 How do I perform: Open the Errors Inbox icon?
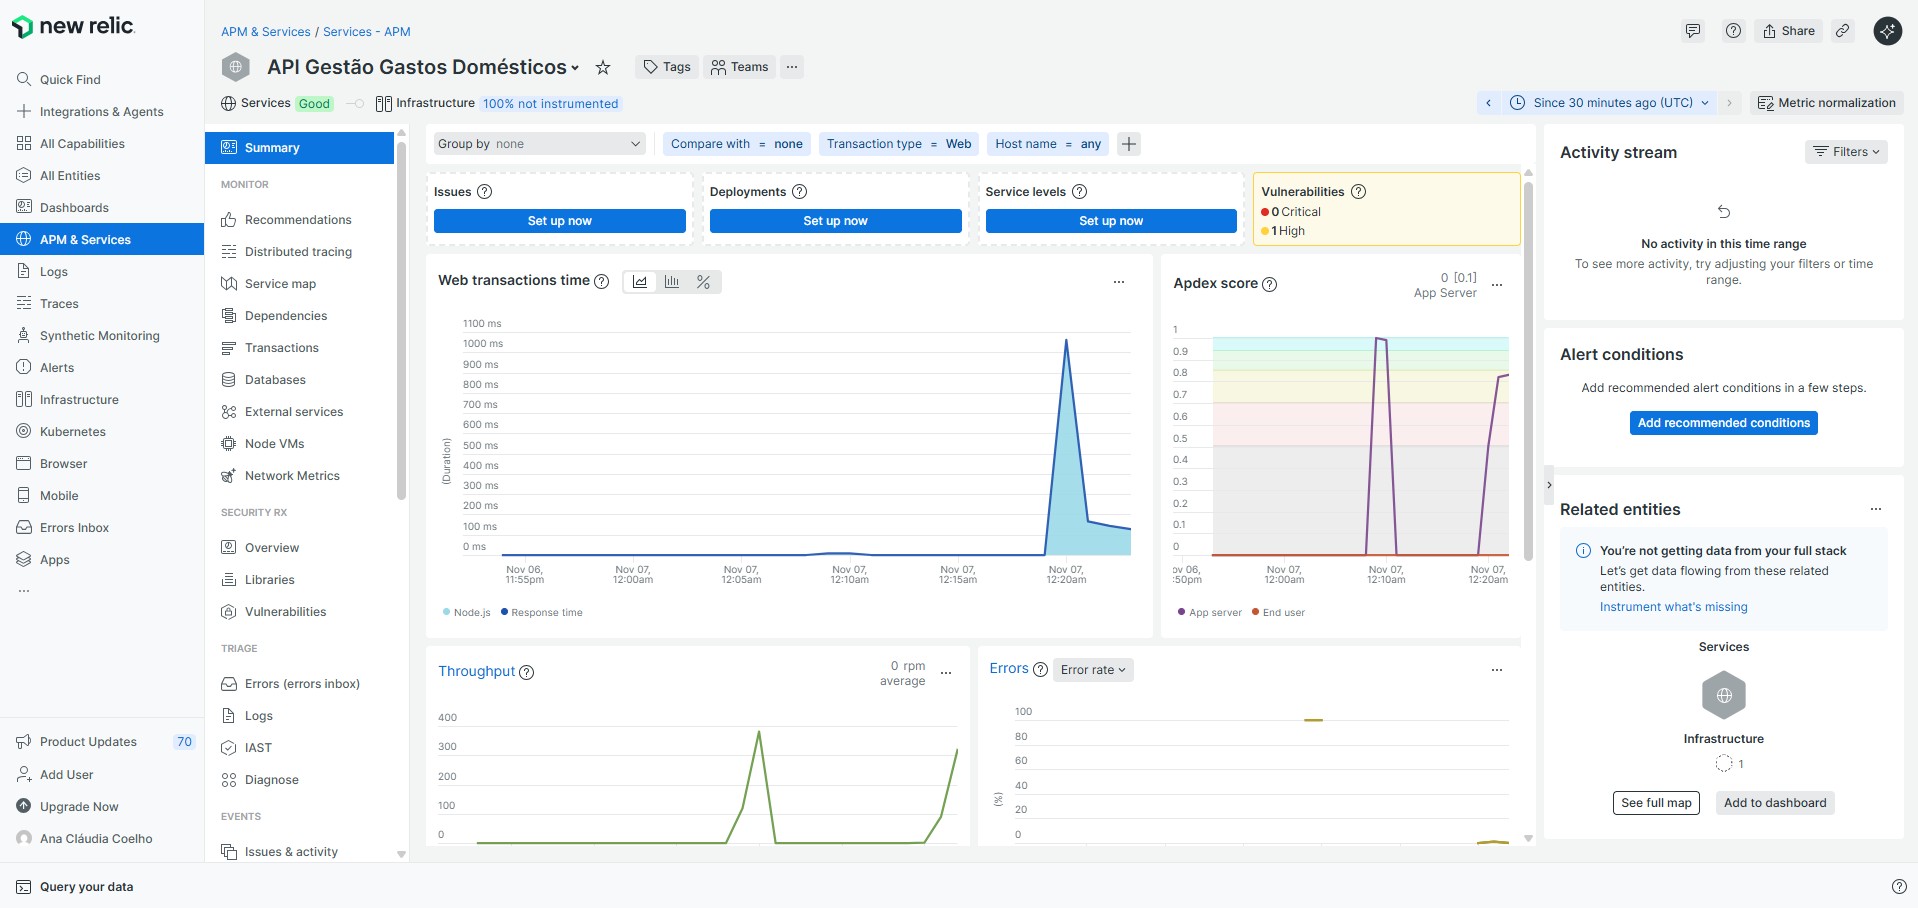pos(24,527)
